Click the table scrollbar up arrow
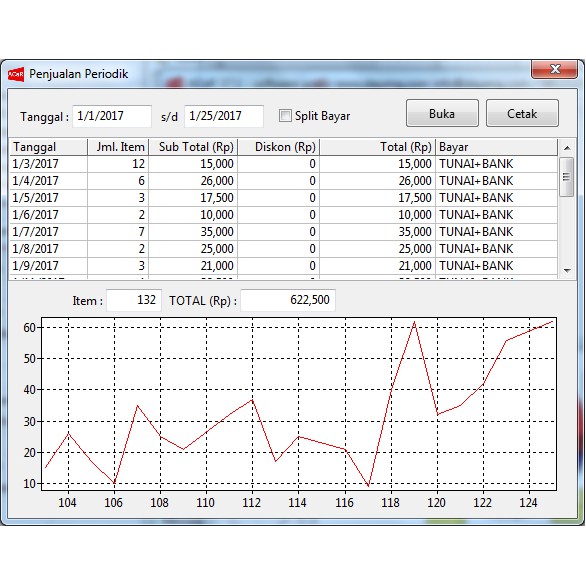The image size is (586, 586). (567, 148)
